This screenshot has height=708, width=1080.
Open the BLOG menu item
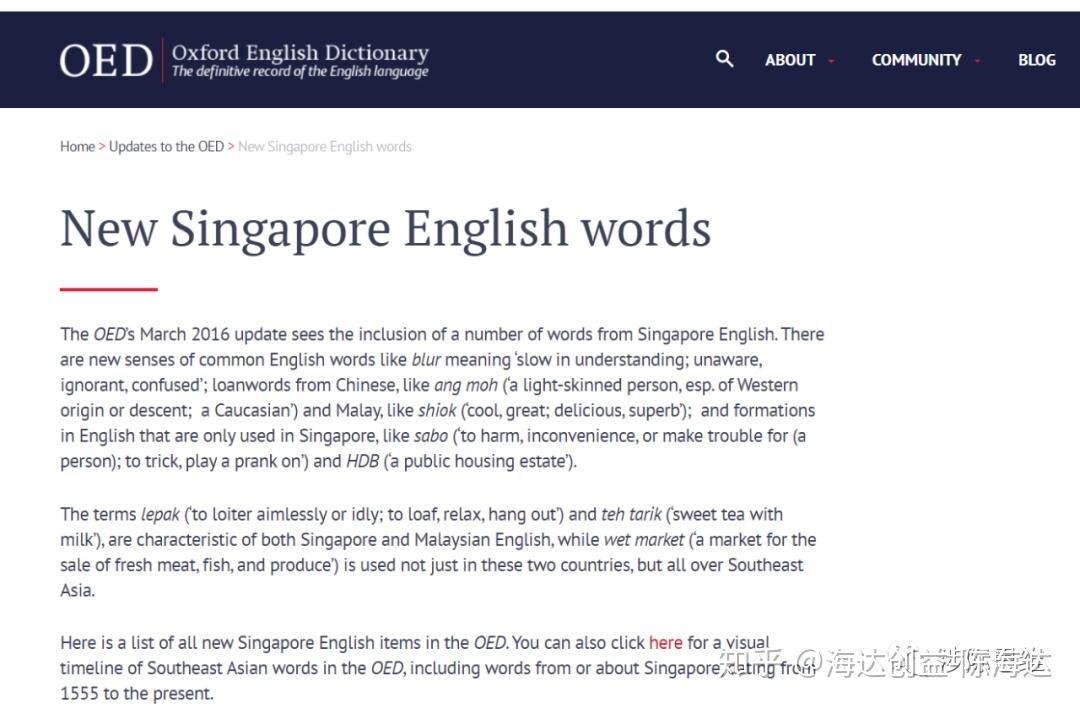click(1037, 60)
